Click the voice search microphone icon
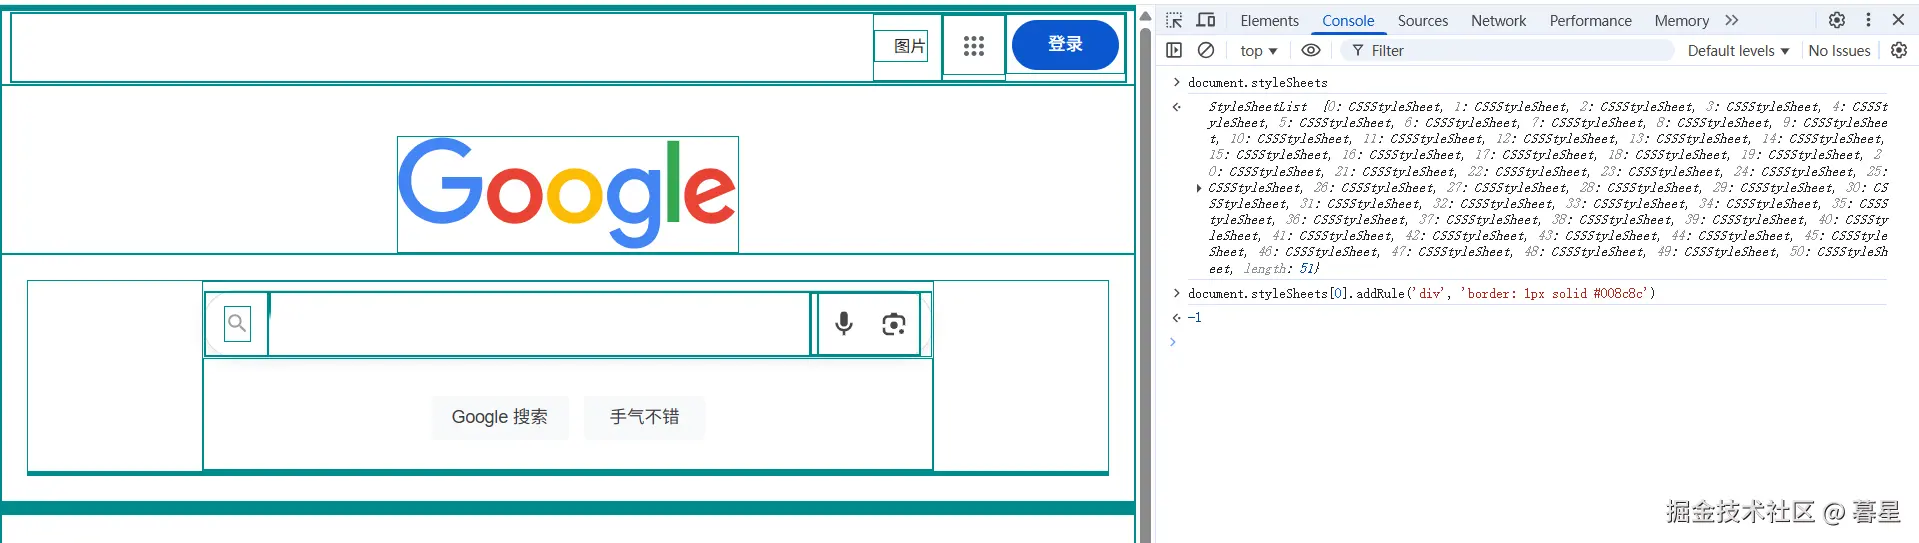Screen dimensions: 1919x543 click(x=844, y=324)
